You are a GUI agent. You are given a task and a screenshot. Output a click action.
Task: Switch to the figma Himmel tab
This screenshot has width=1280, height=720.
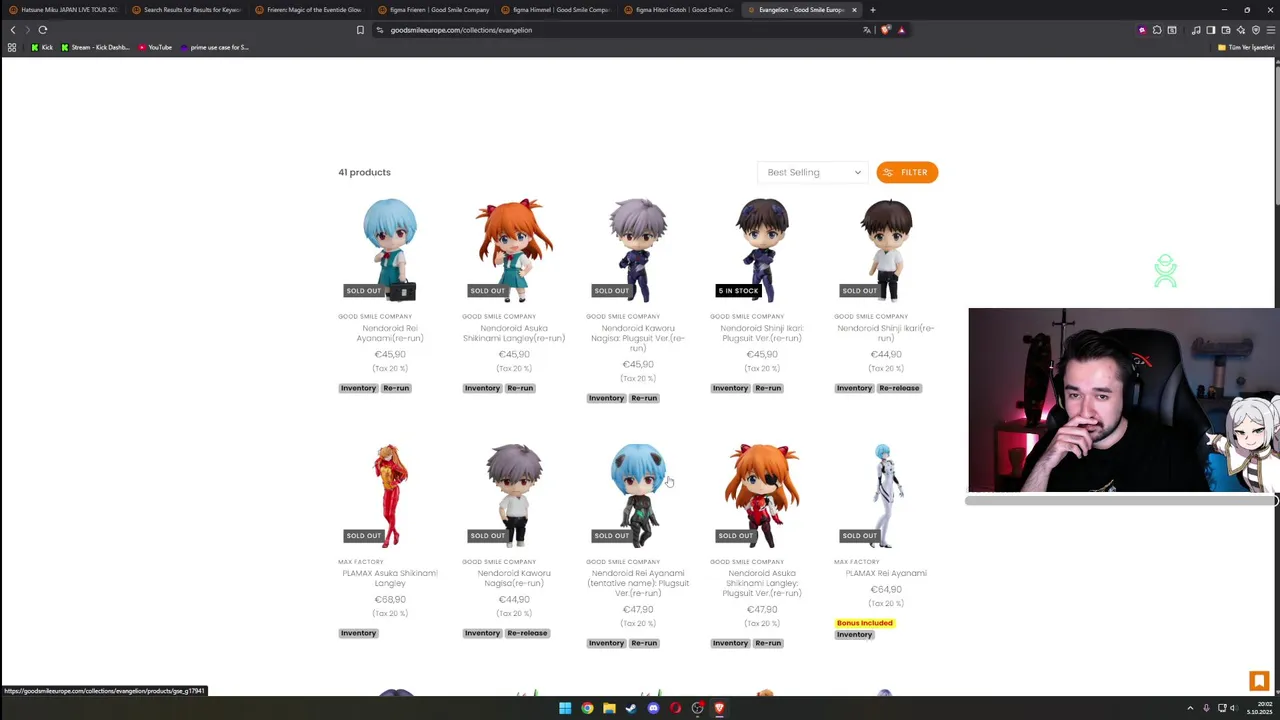pyautogui.click(x=555, y=10)
